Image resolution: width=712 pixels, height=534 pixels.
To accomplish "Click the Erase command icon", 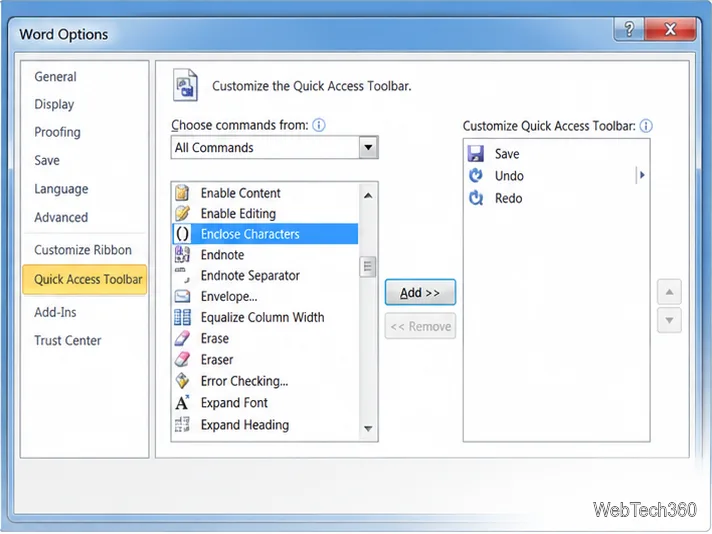I will click(x=182, y=338).
